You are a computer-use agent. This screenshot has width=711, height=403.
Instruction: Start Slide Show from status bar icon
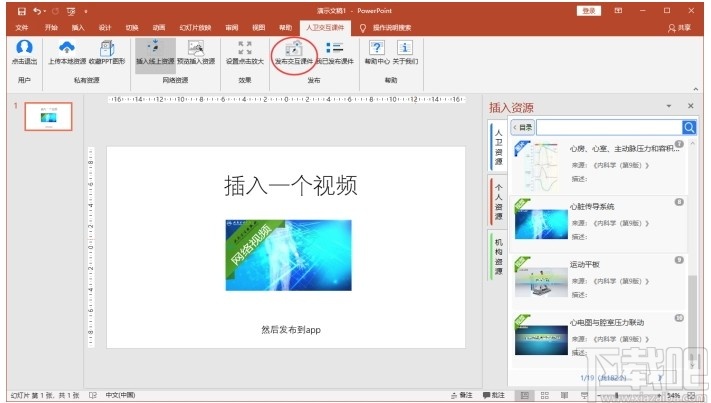point(585,395)
